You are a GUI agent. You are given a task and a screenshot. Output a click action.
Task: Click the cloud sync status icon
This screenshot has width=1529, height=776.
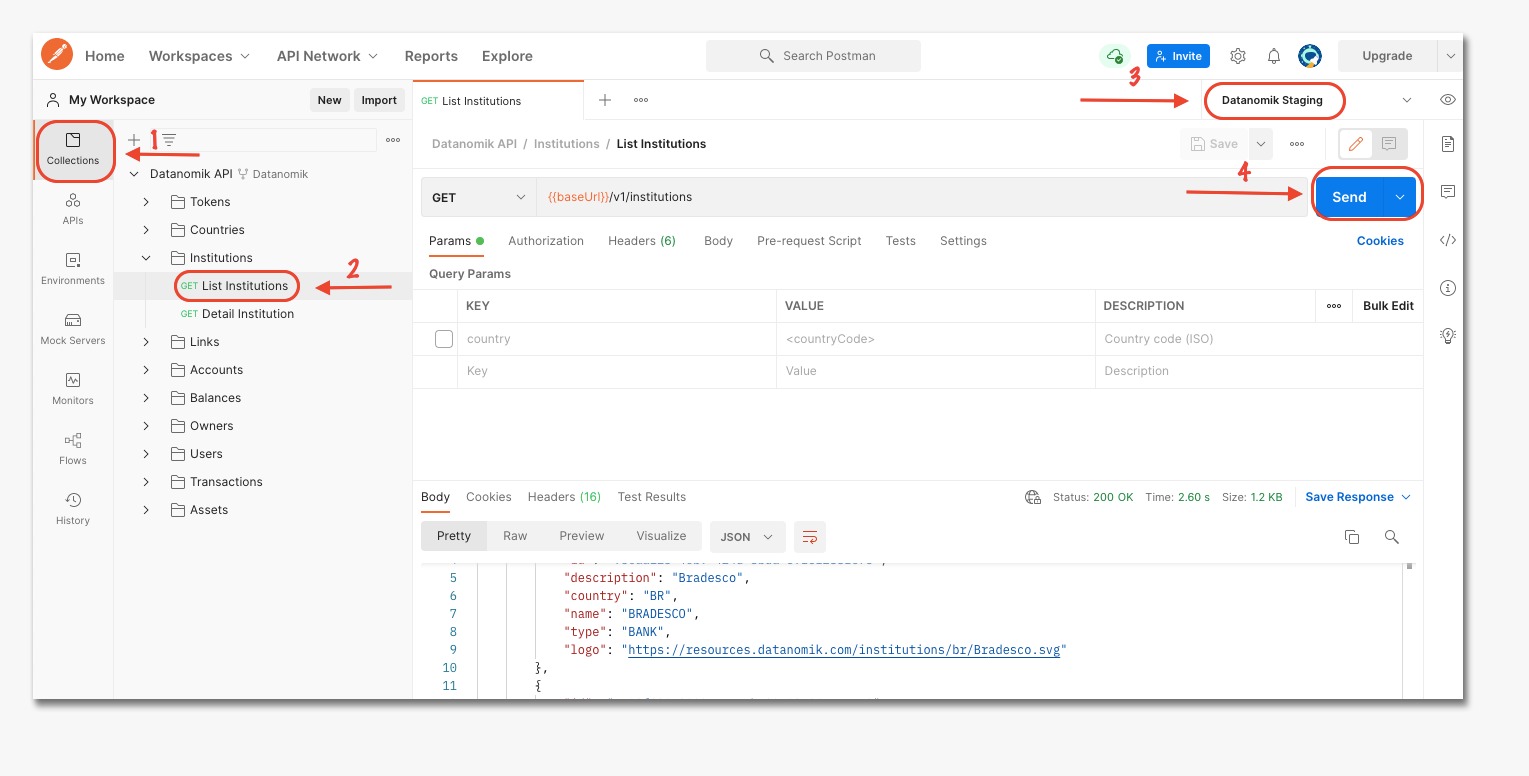tap(1114, 56)
